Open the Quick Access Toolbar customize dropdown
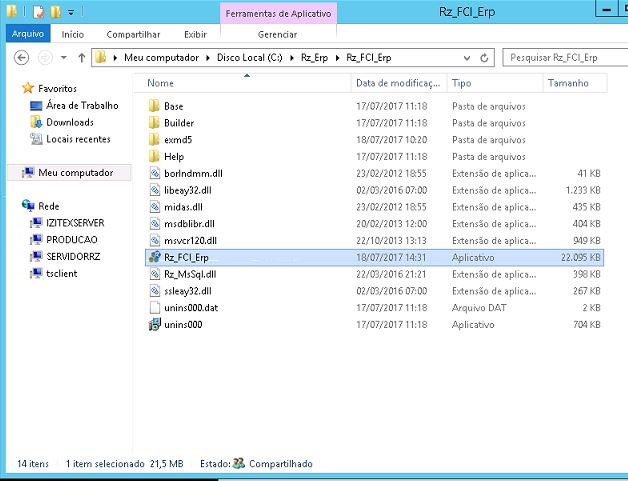 pos(71,13)
